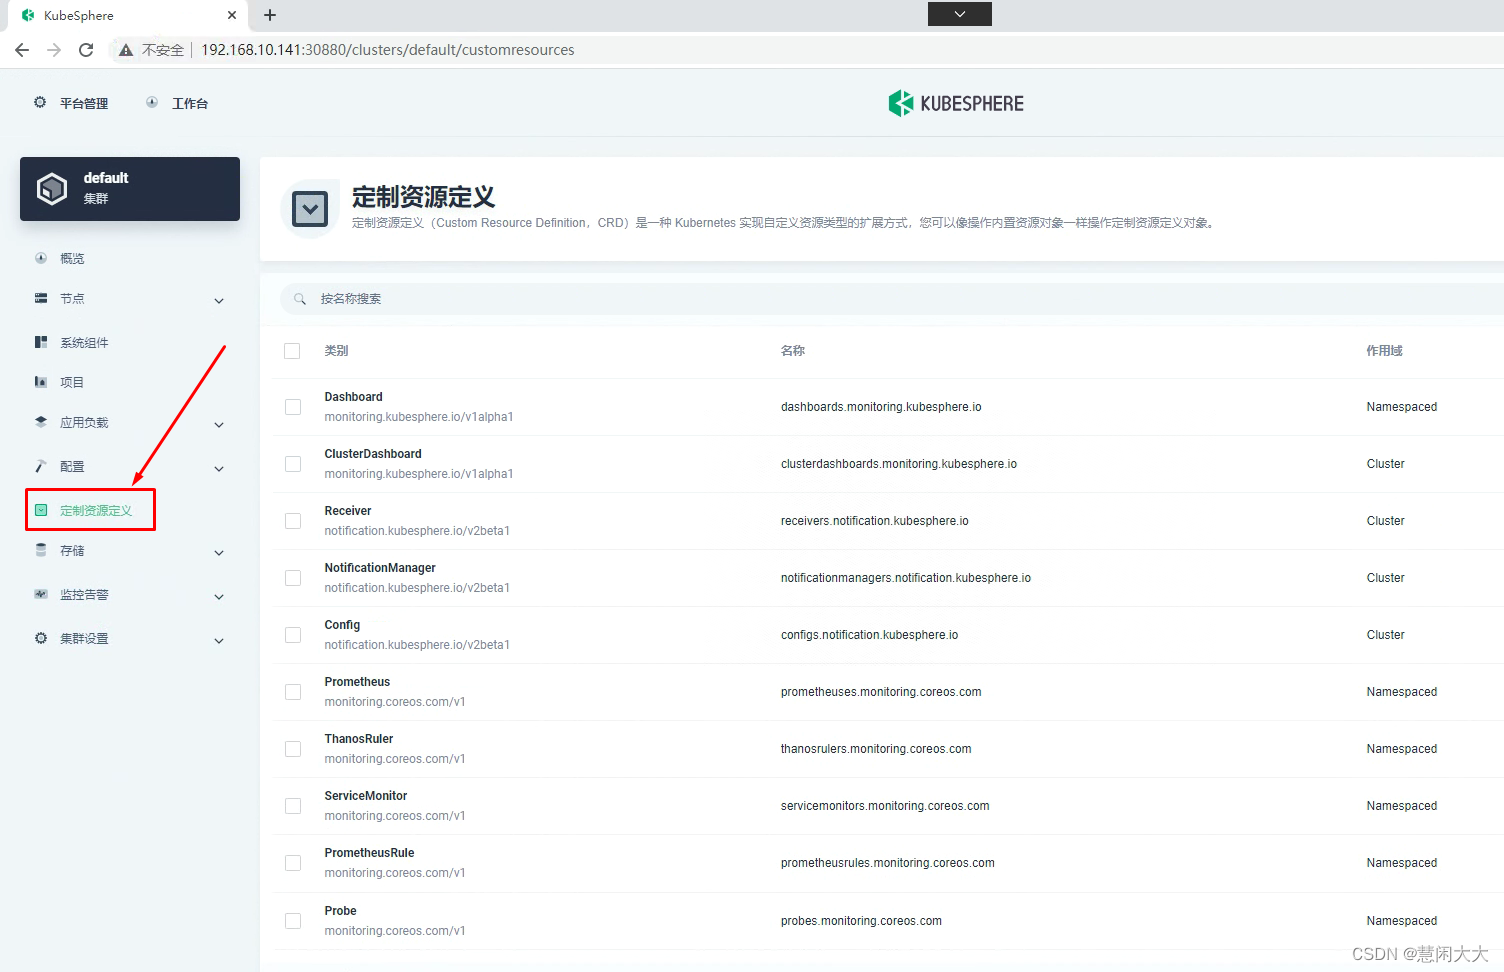Click thanosrulers.monitoring.coreos.com name cell
Image resolution: width=1504 pixels, height=972 pixels.
pyautogui.click(x=876, y=749)
